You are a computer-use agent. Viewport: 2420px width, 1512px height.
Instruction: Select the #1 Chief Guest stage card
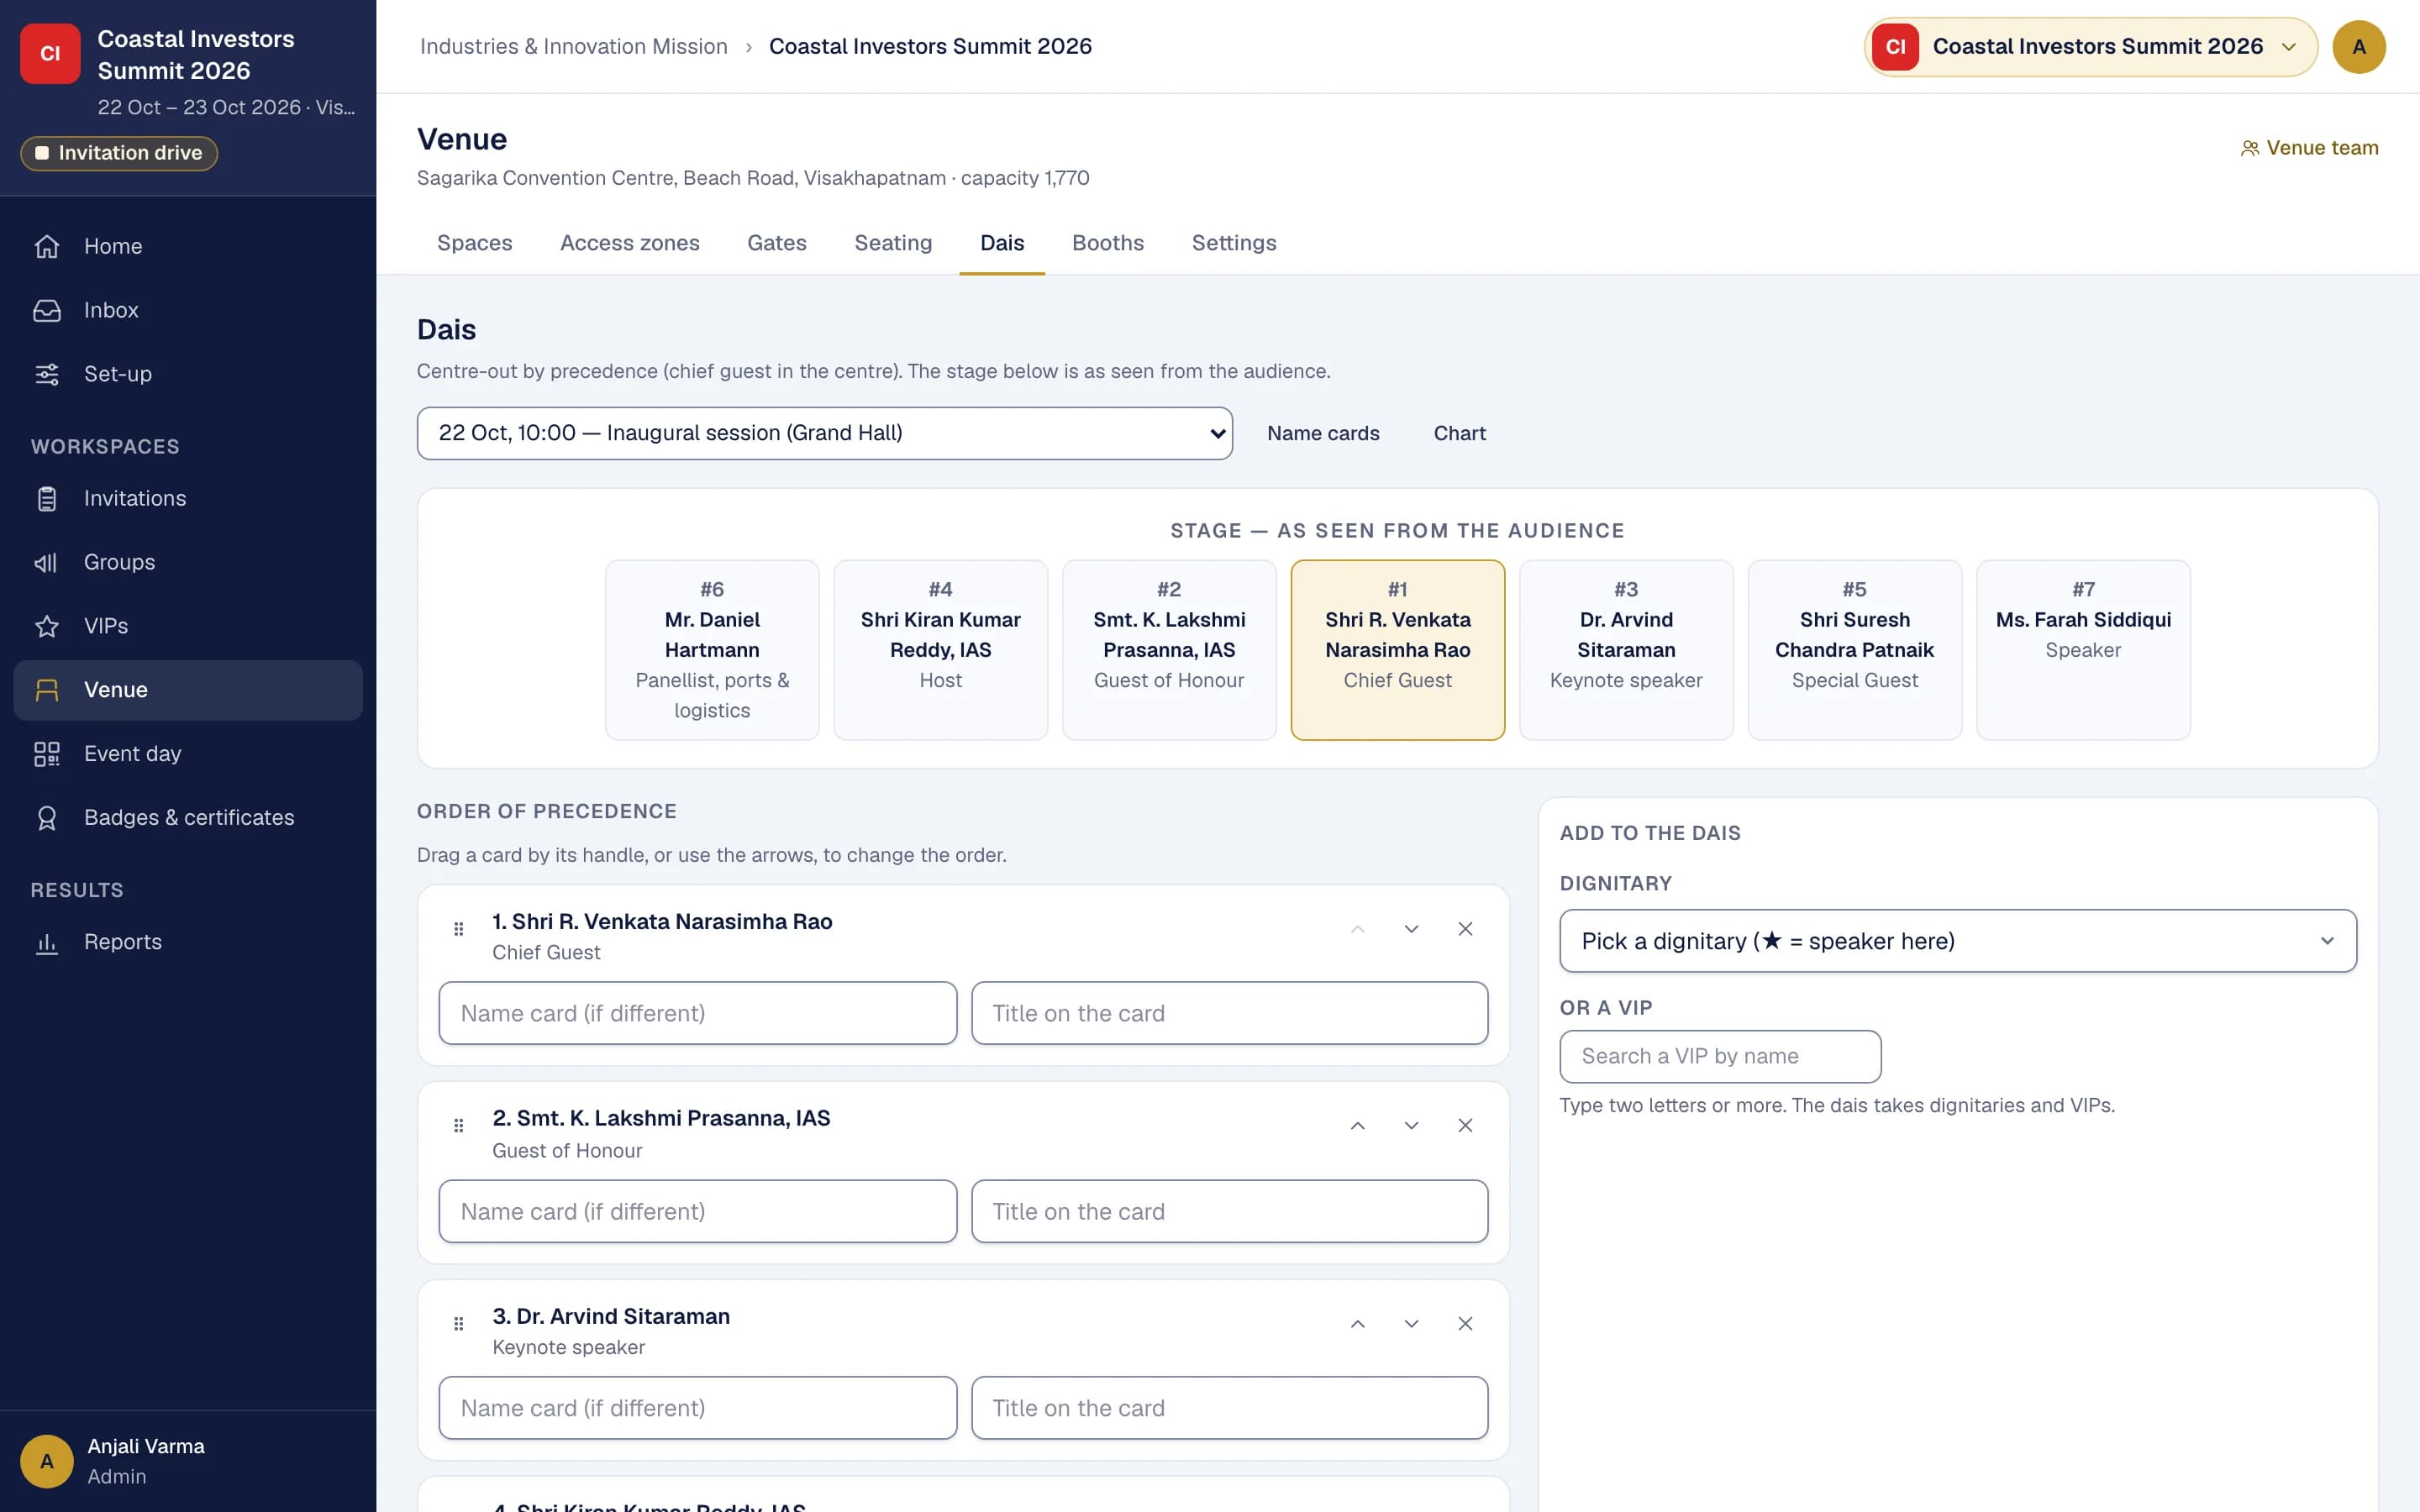(1397, 650)
